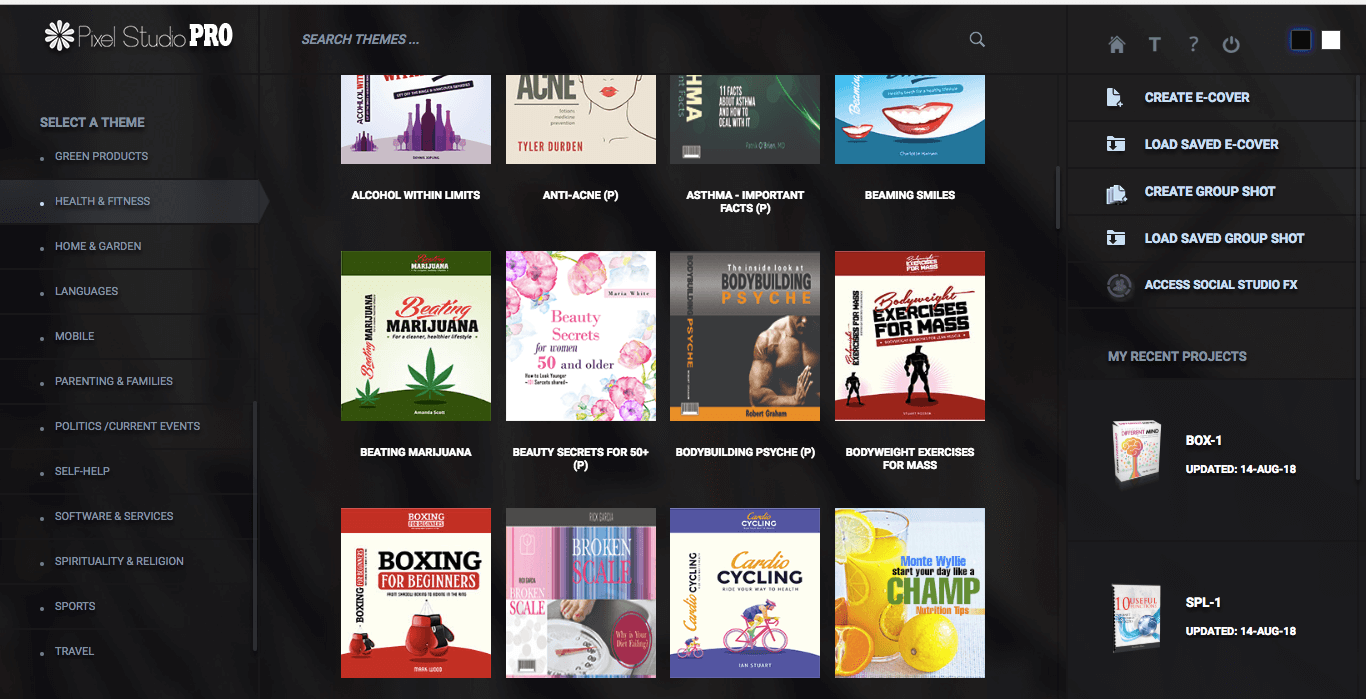Choose Create Group Shot
1366x699 pixels.
click(1210, 192)
